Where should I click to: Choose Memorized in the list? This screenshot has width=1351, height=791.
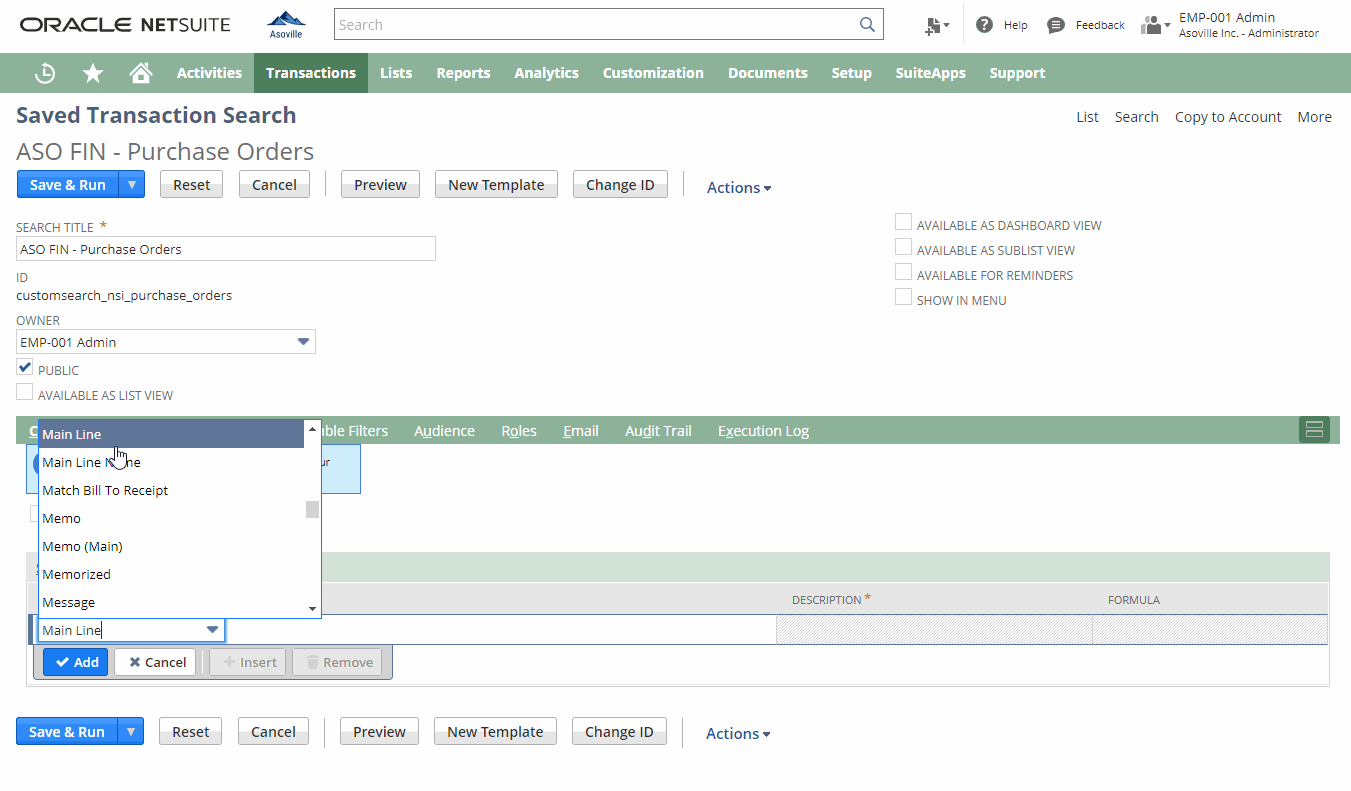[171, 574]
